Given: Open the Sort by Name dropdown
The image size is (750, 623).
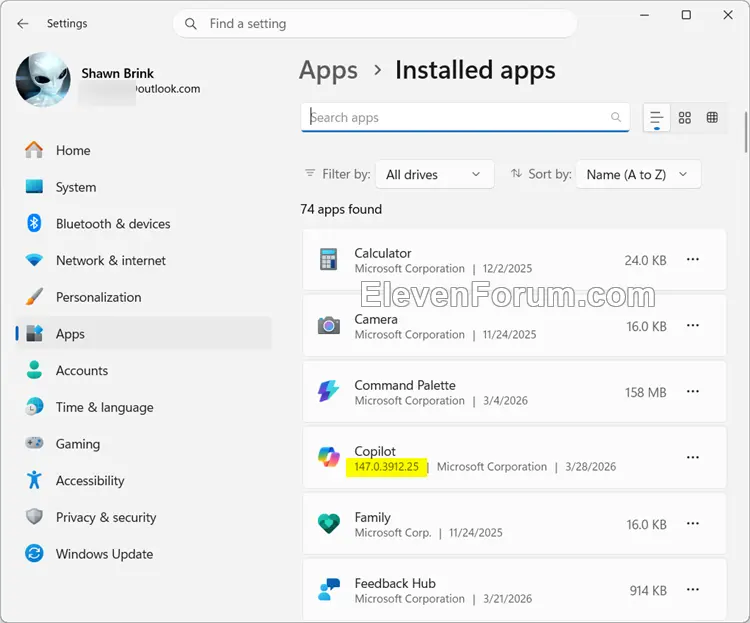Looking at the screenshot, I should (x=639, y=174).
